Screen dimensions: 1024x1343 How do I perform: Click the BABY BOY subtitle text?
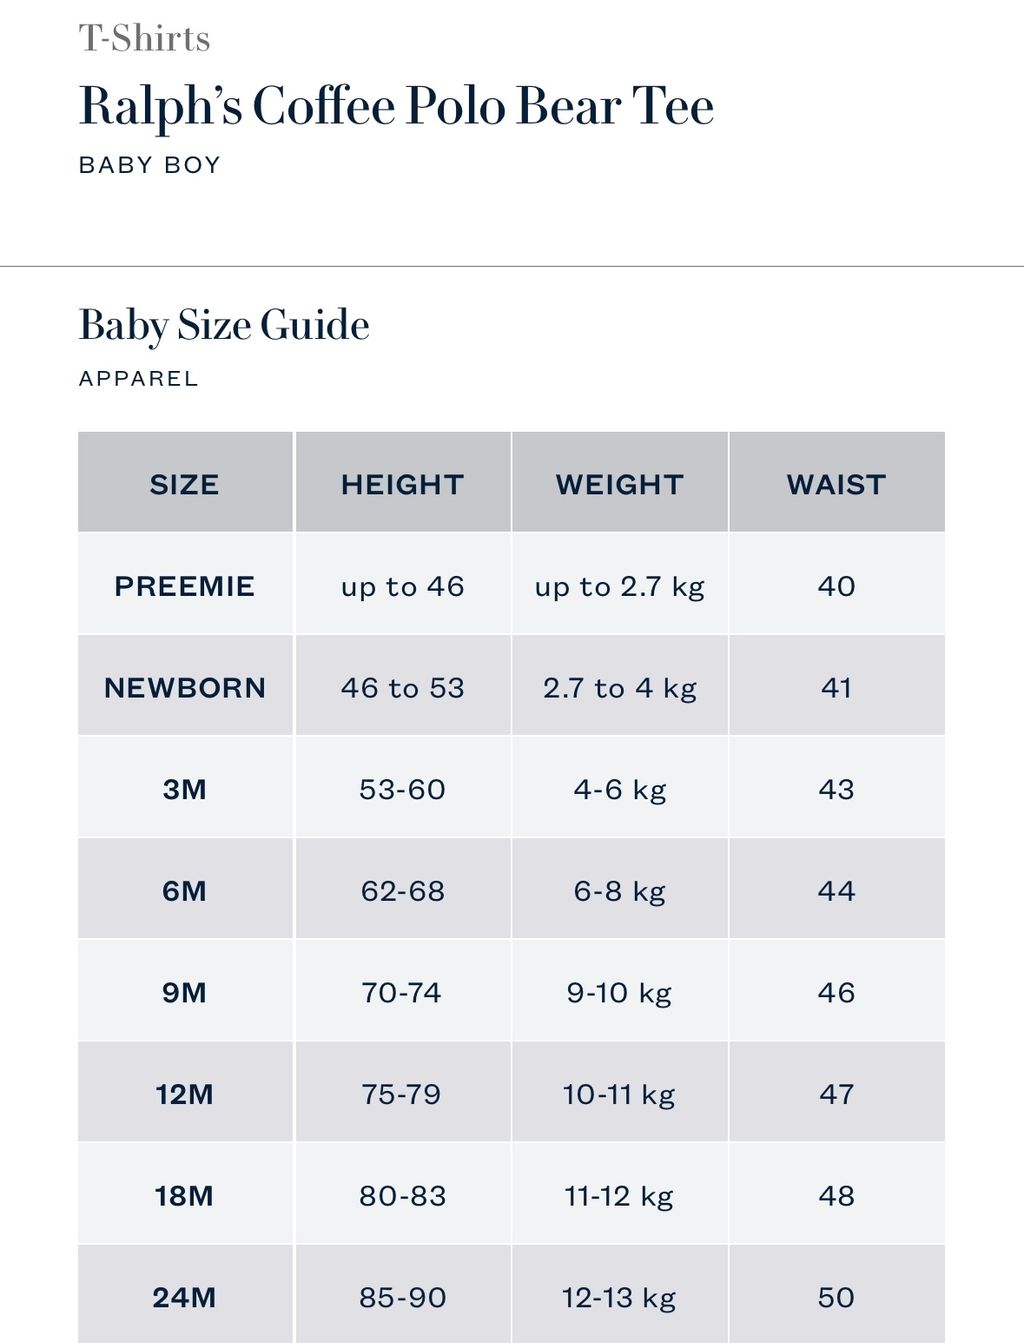point(149,165)
